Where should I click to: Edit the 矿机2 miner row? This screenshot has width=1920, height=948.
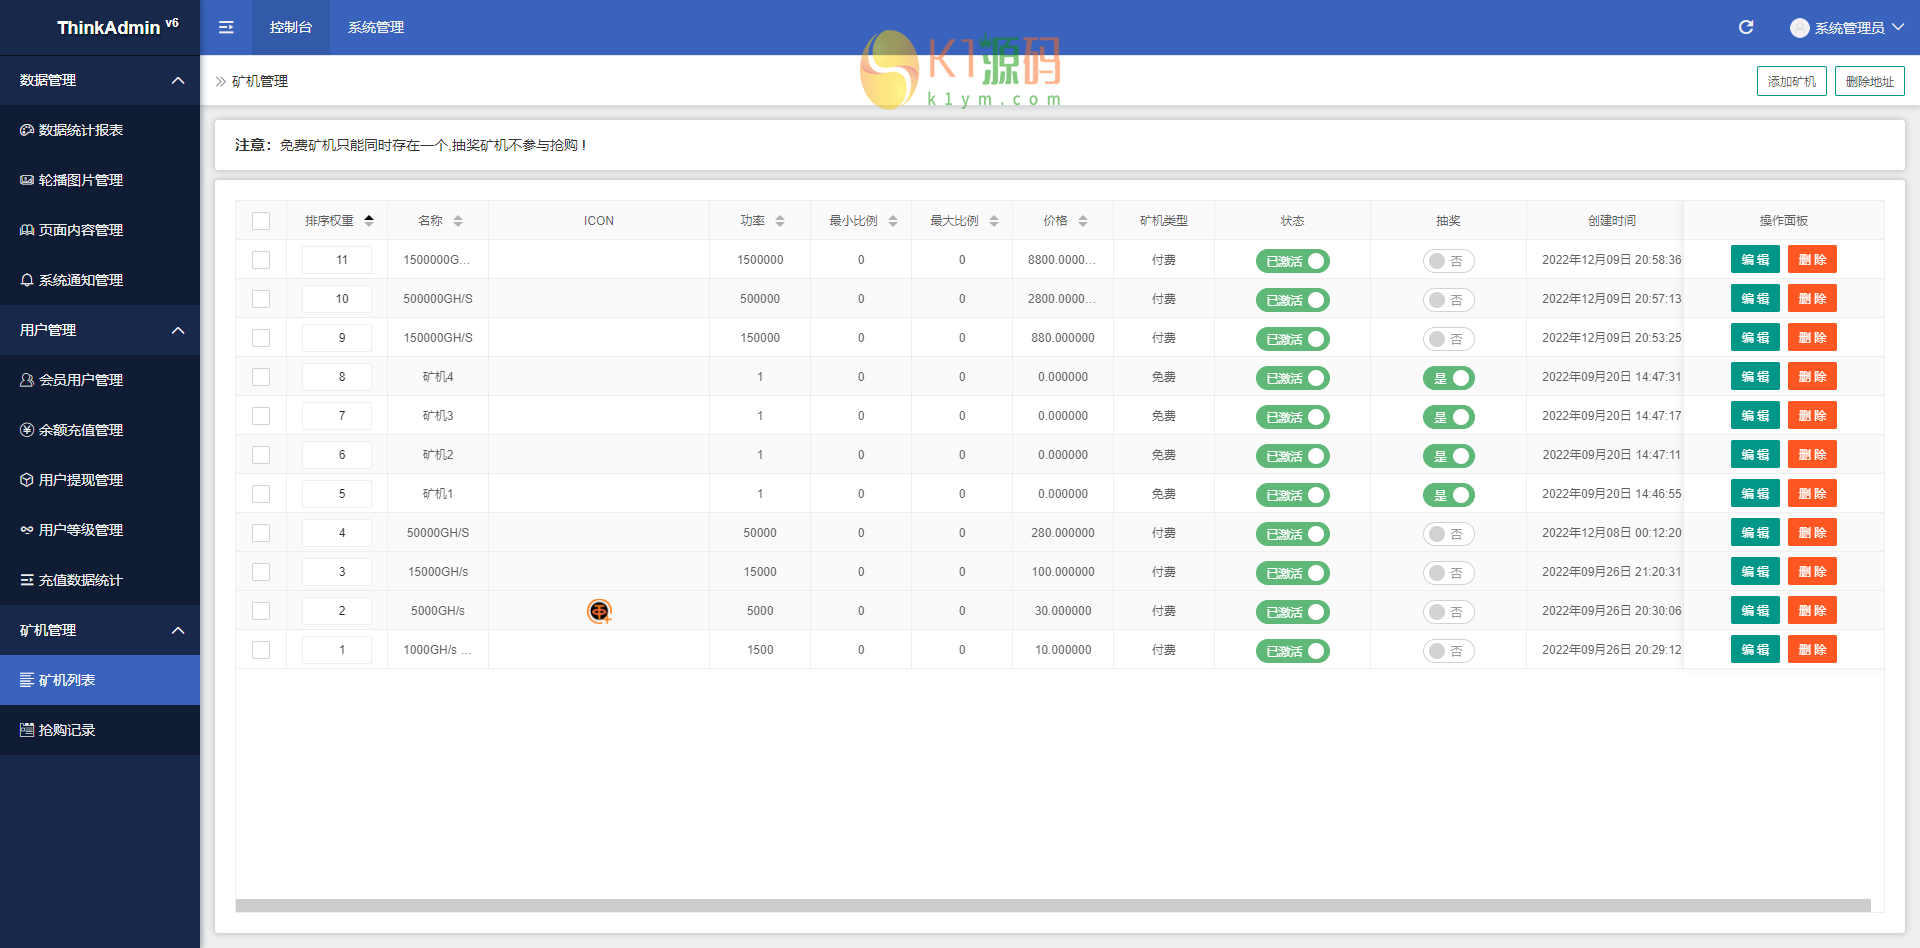point(1755,455)
